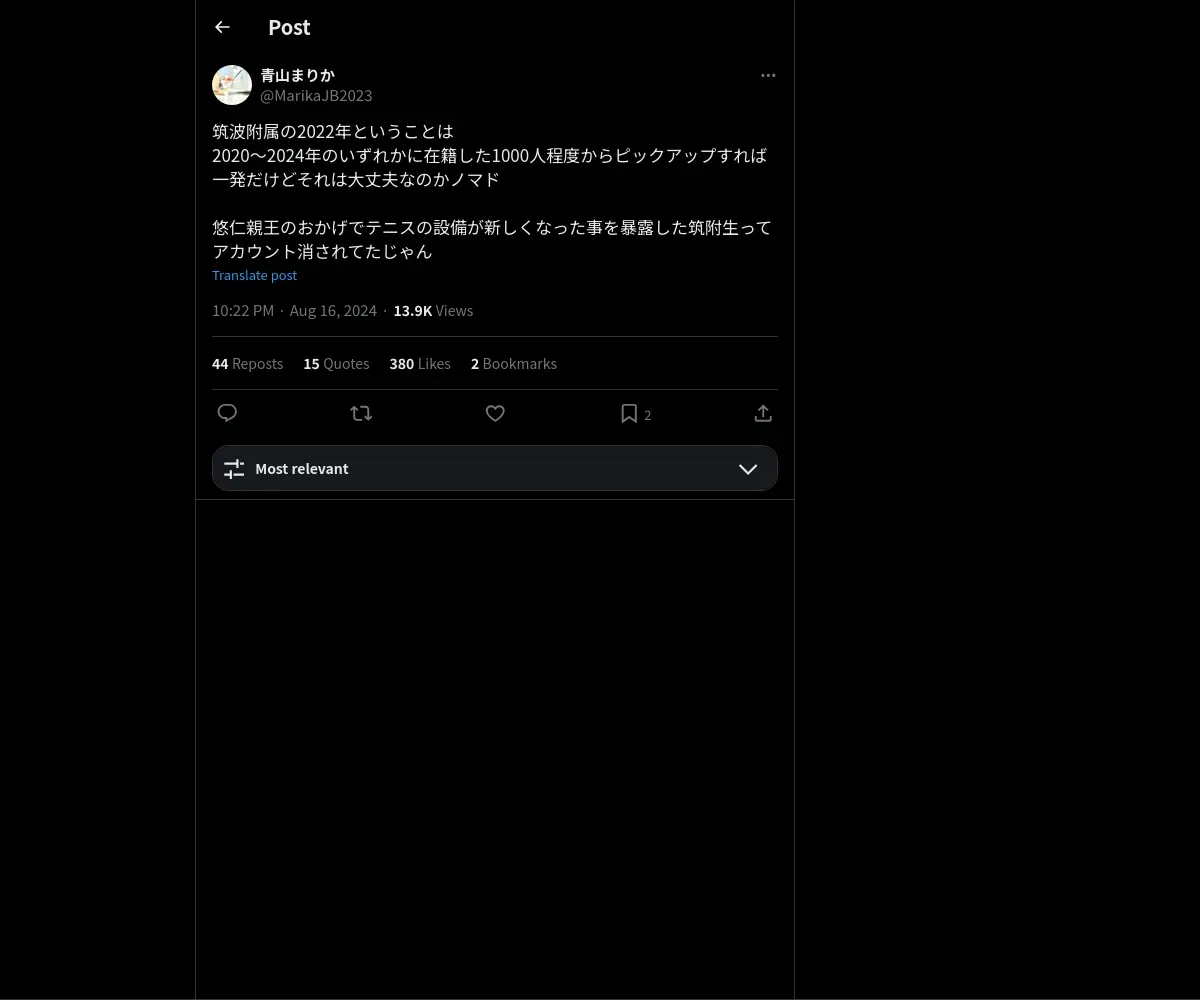Click the sliders filter icon
This screenshot has height=1000, width=1200.
point(234,469)
